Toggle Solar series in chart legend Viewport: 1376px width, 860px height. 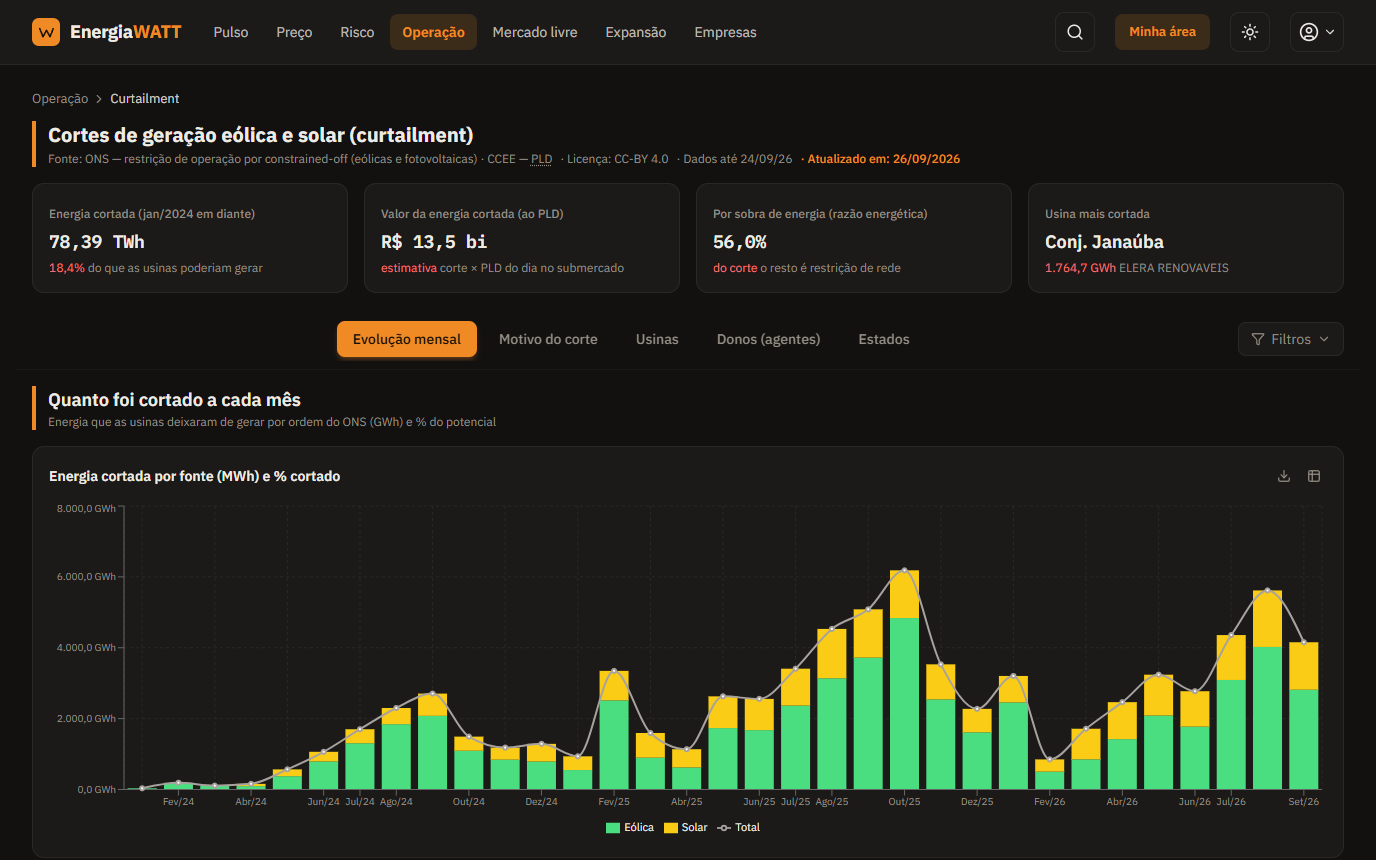coord(686,828)
